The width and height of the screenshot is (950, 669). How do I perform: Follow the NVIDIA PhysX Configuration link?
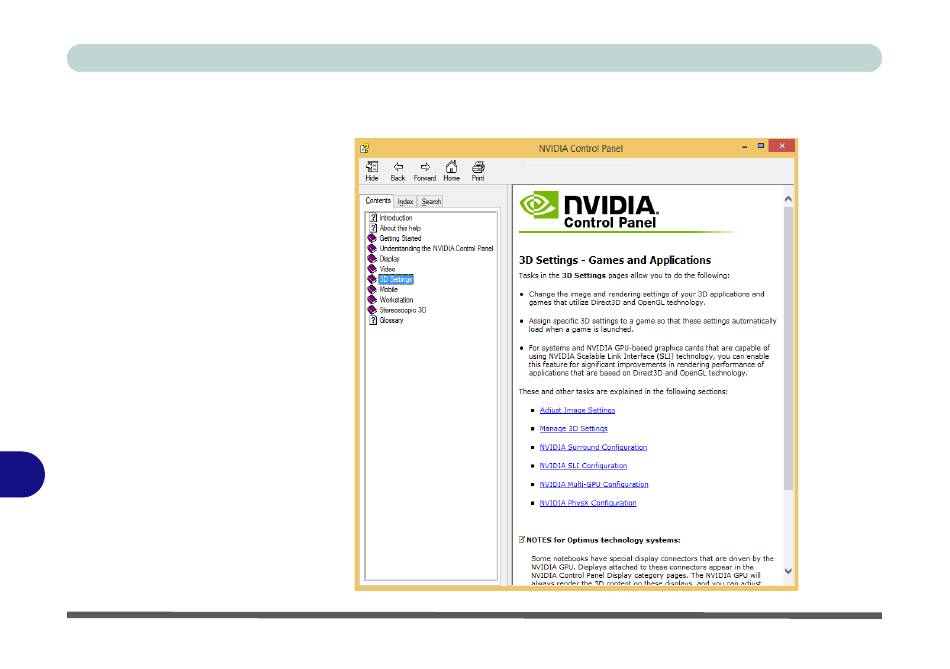pyautogui.click(x=587, y=503)
